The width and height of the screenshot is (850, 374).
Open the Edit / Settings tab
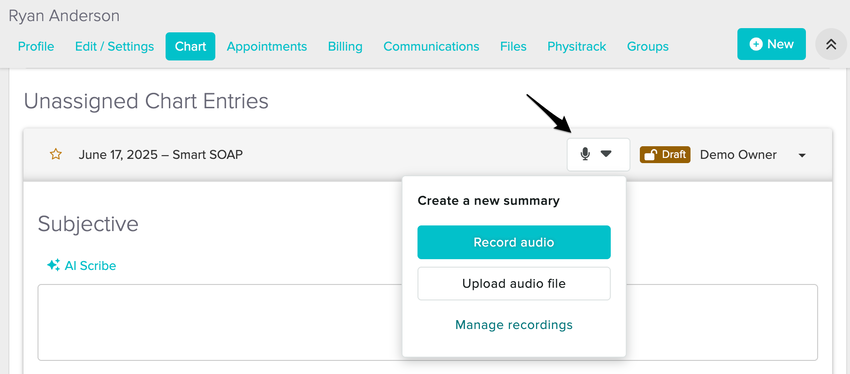click(x=114, y=47)
